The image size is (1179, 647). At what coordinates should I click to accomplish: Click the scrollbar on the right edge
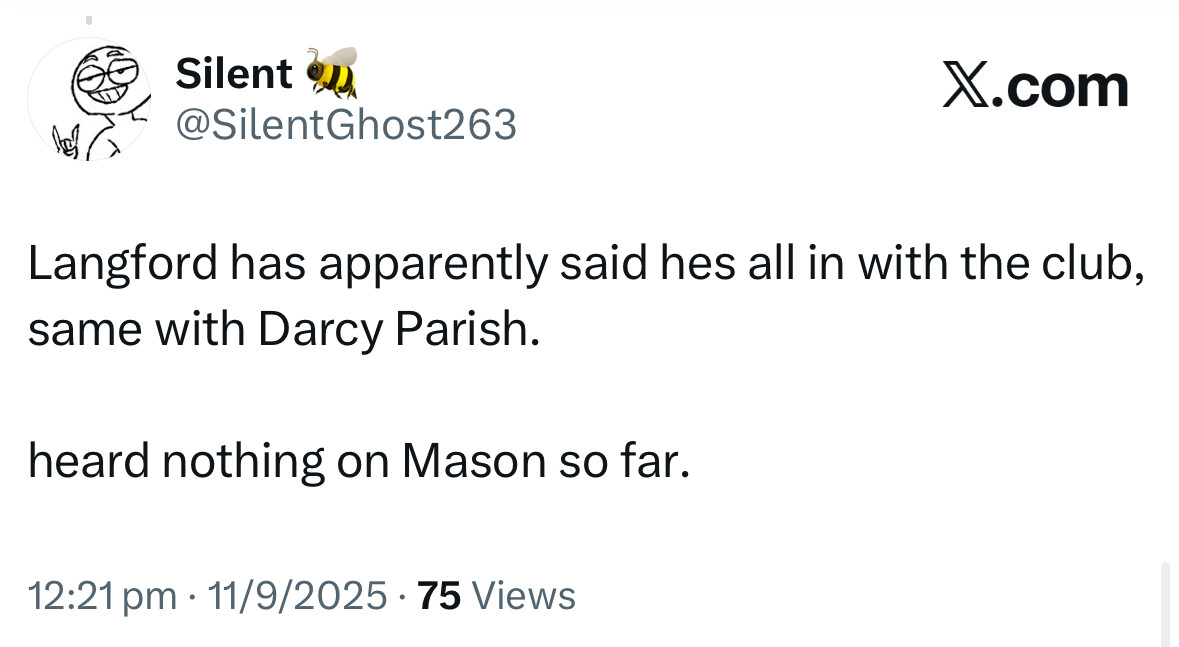point(1164,604)
